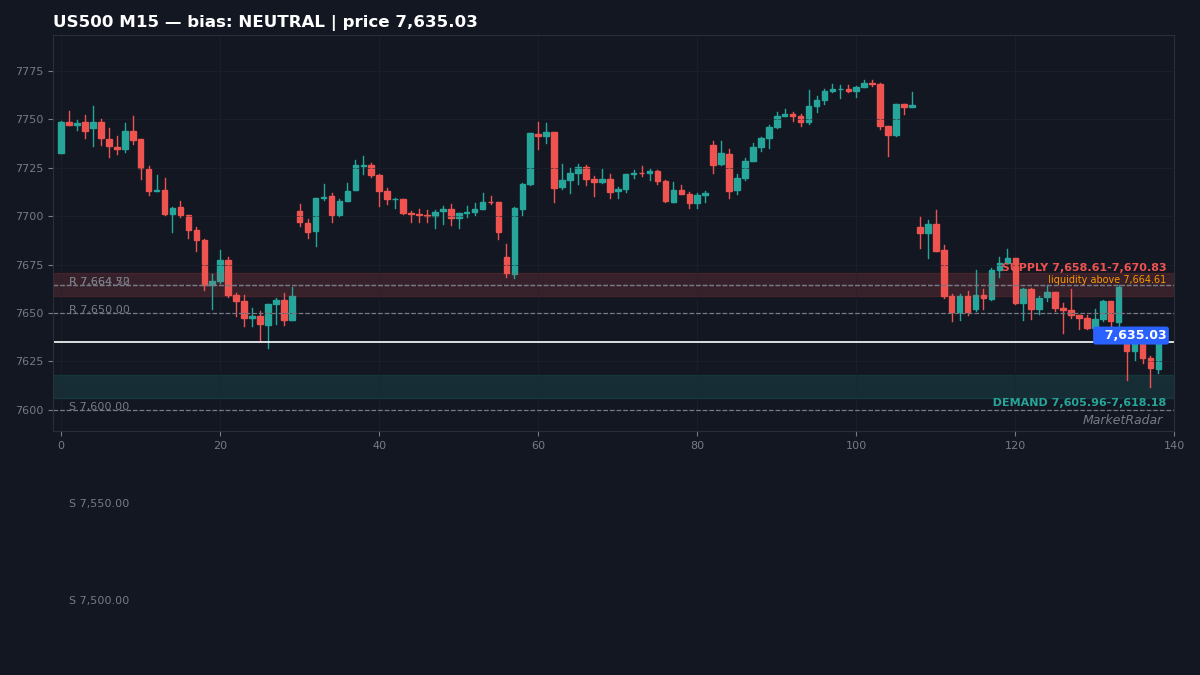
Task: Click the 60 label on the time axis
Action: [x=538, y=446]
